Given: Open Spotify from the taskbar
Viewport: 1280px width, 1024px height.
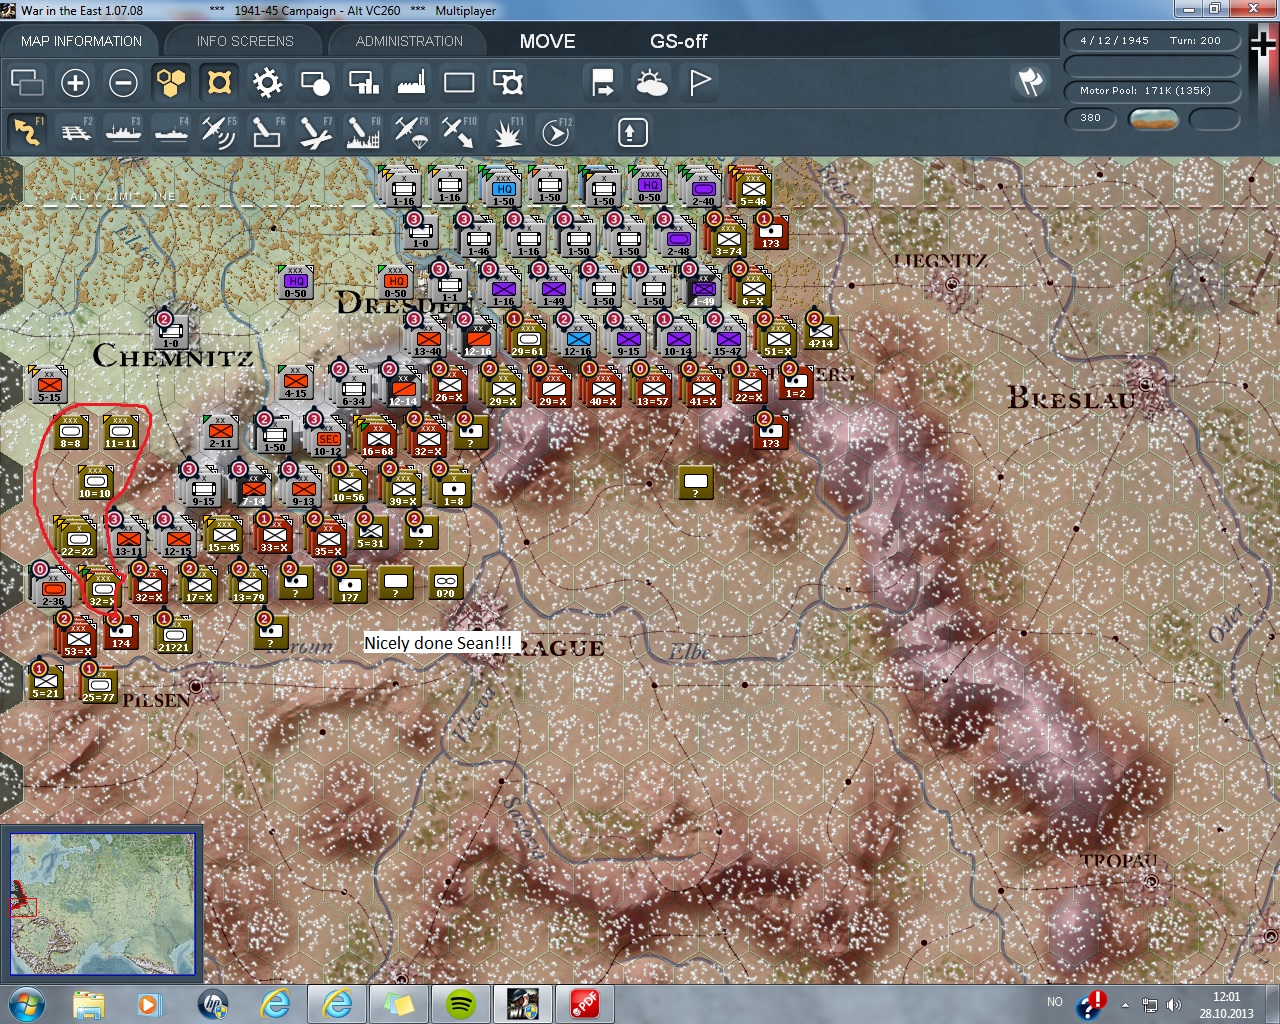Looking at the screenshot, I should pyautogui.click(x=460, y=1003).
